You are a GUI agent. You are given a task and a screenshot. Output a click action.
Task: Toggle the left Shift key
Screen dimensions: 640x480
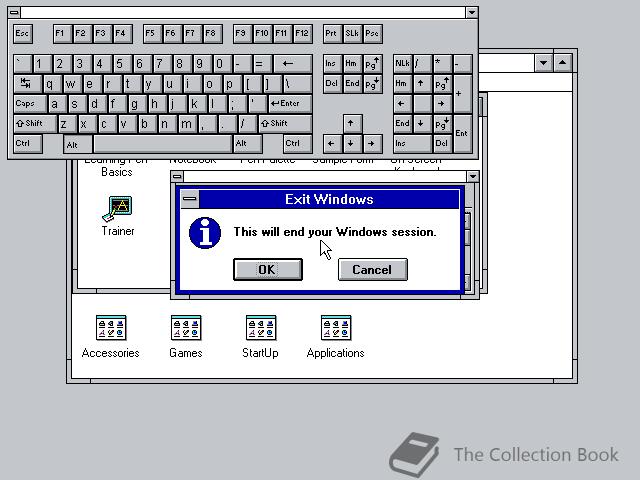[x=35, y=124]
